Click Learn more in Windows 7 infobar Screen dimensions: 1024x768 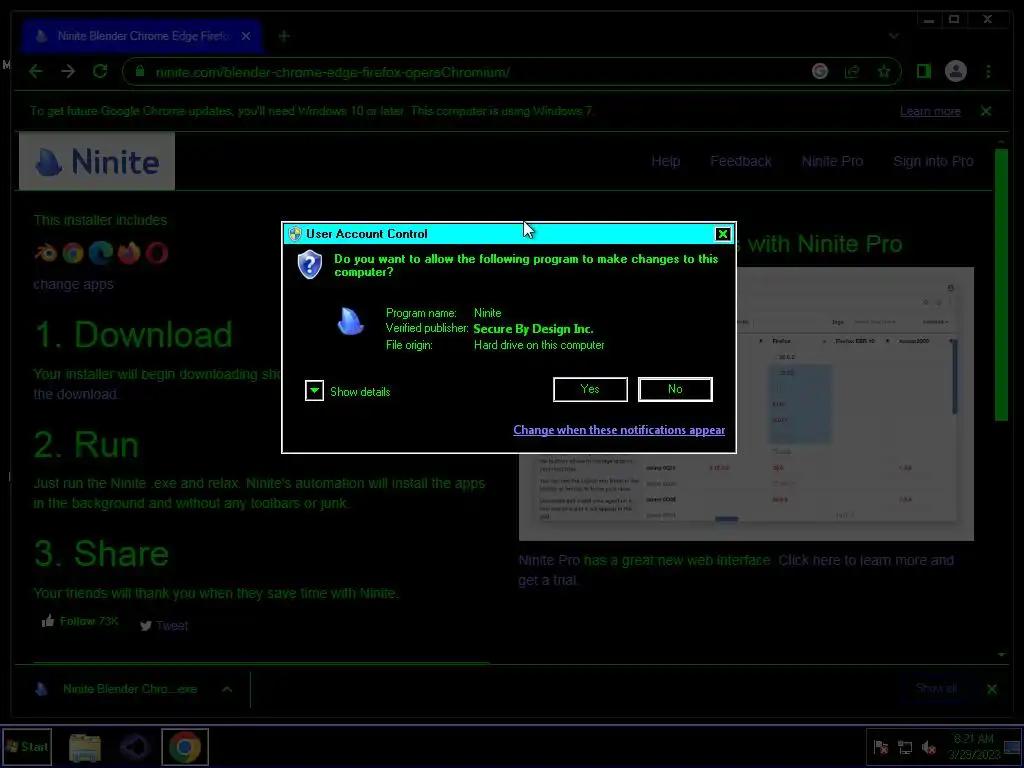pos(930,111)
